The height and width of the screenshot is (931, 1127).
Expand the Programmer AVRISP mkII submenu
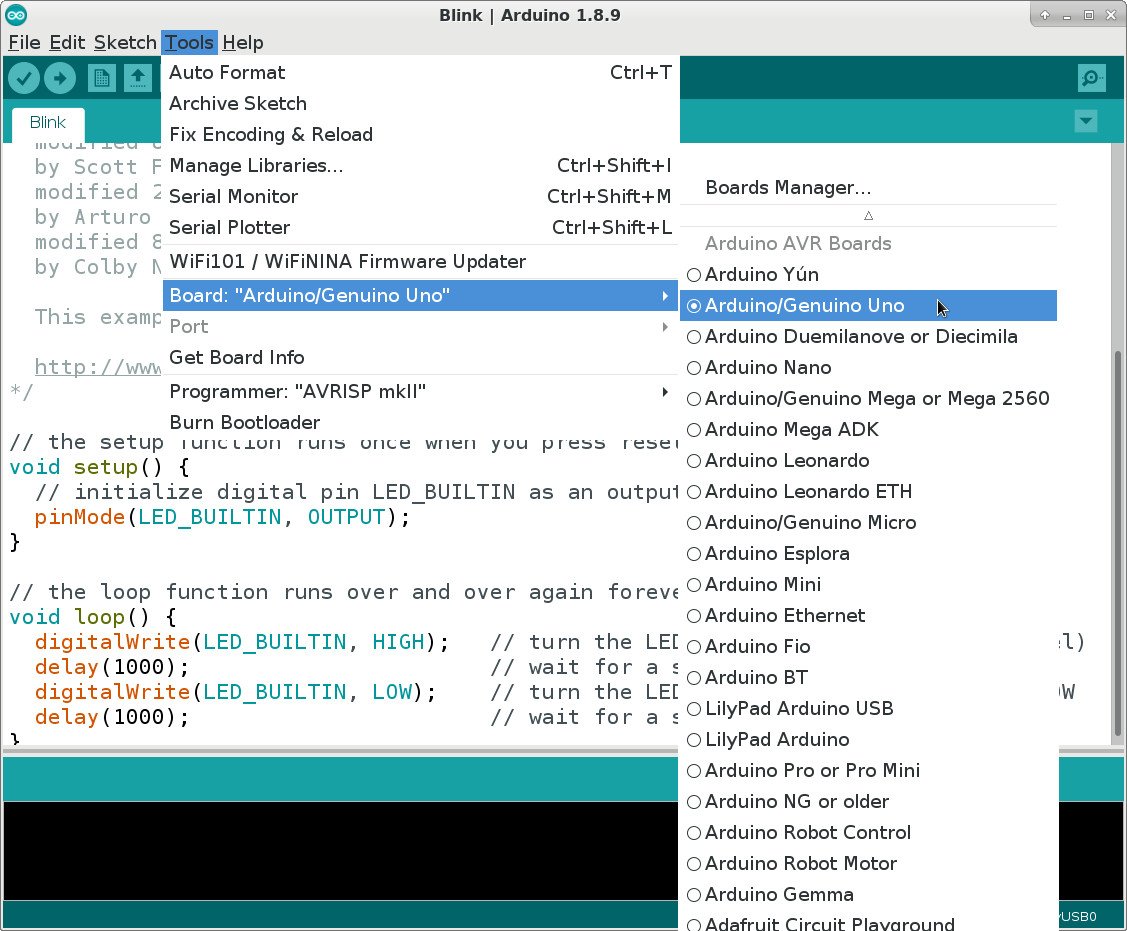pos(420,392)
